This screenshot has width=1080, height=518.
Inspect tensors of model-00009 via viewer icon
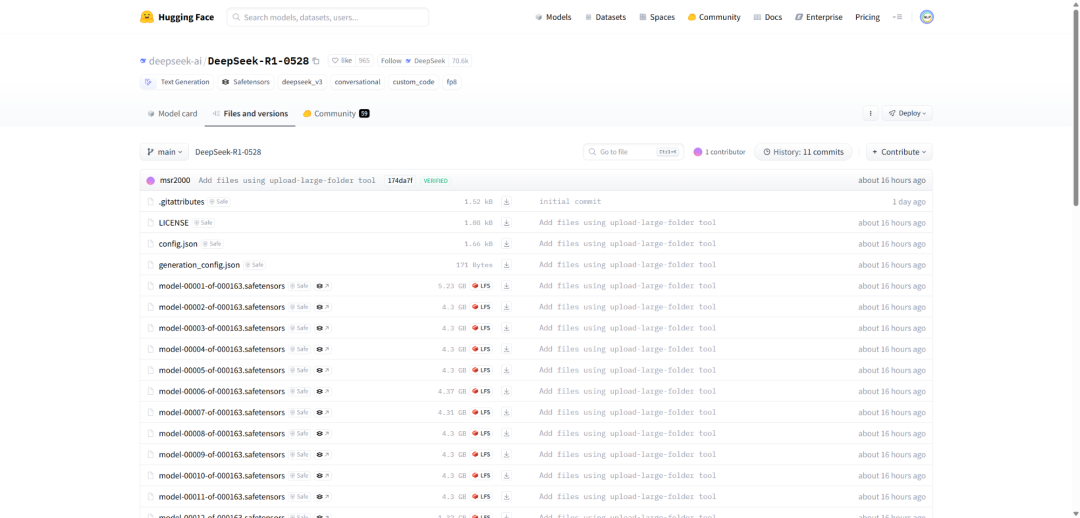point(323,455)
